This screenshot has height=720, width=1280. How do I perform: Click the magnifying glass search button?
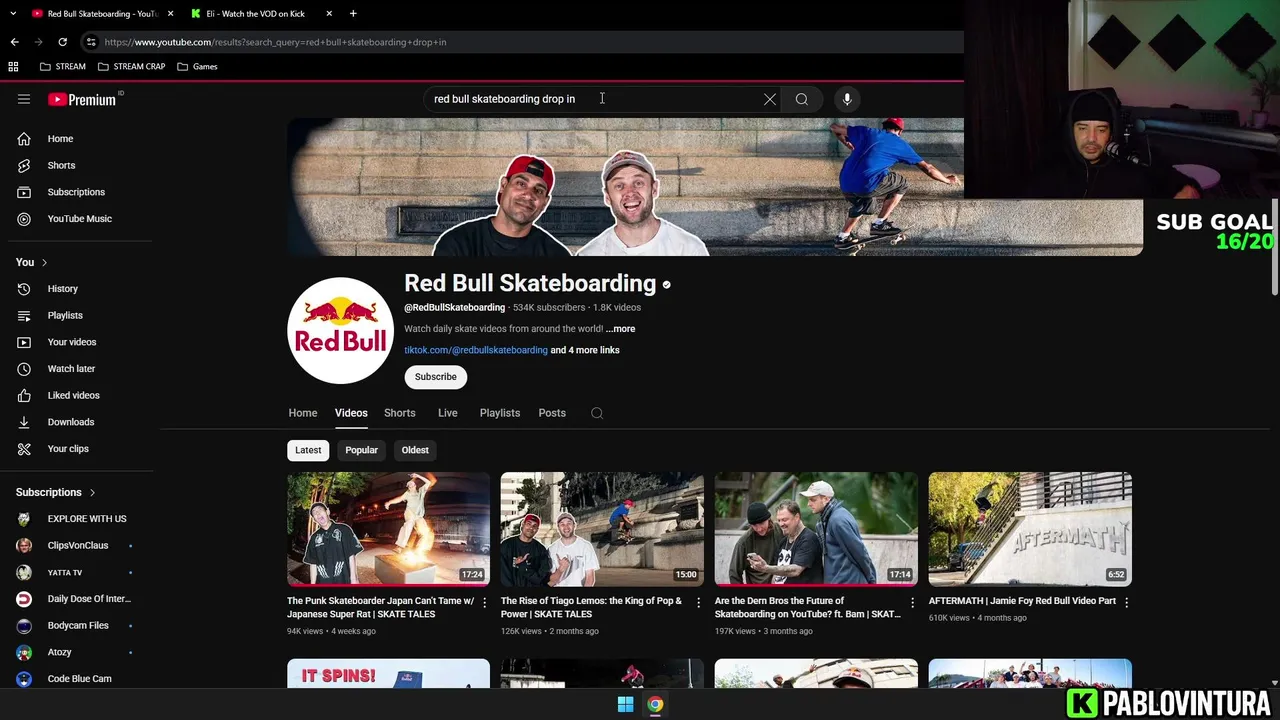click(x=802, y=99)
